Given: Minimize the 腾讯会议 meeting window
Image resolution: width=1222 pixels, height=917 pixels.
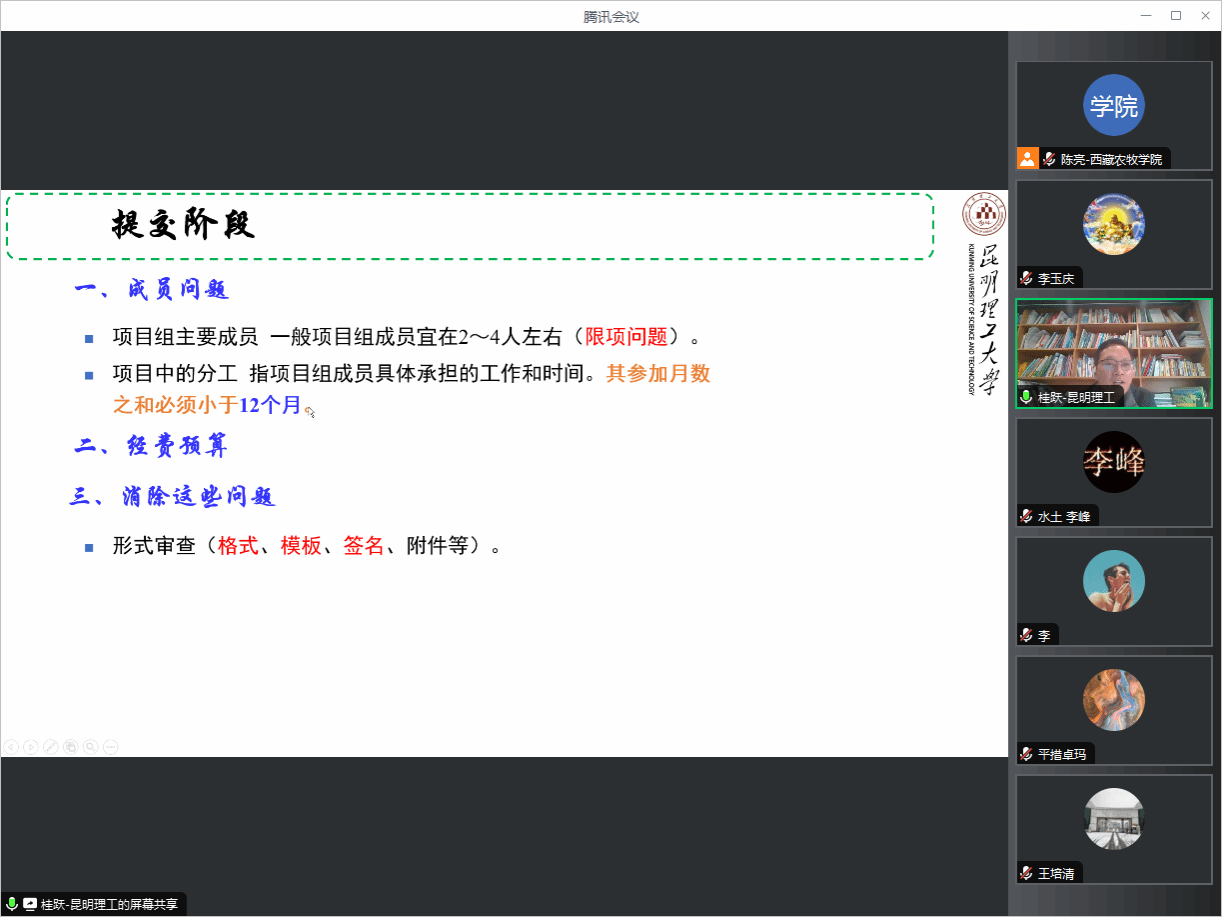Looking at the screenshot, I should click(1146, 15).
